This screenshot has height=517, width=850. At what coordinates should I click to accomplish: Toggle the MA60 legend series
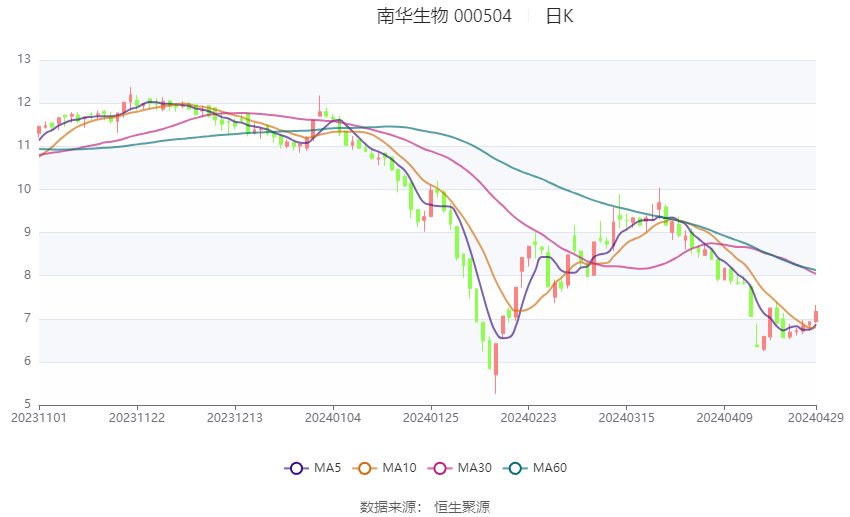pos(535,468)
